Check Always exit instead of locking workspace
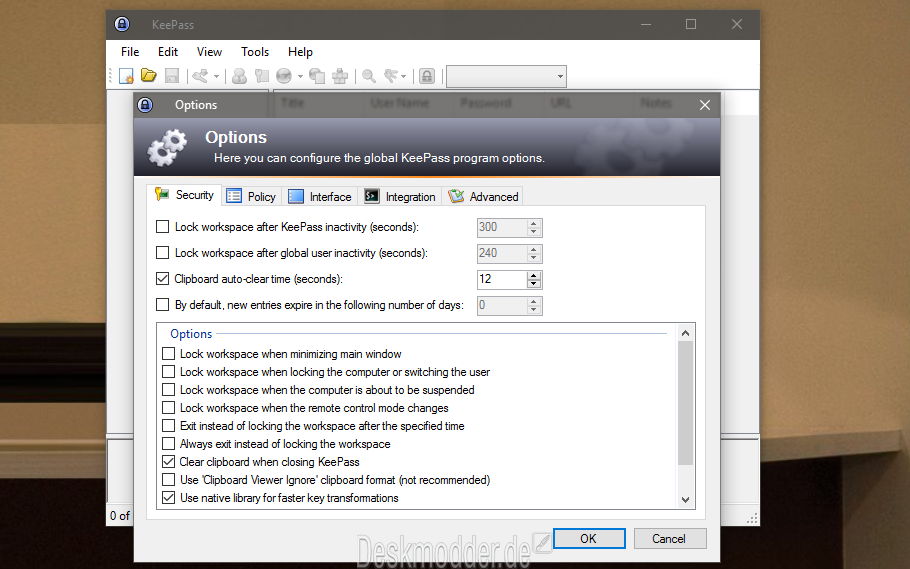 point(168,444)
